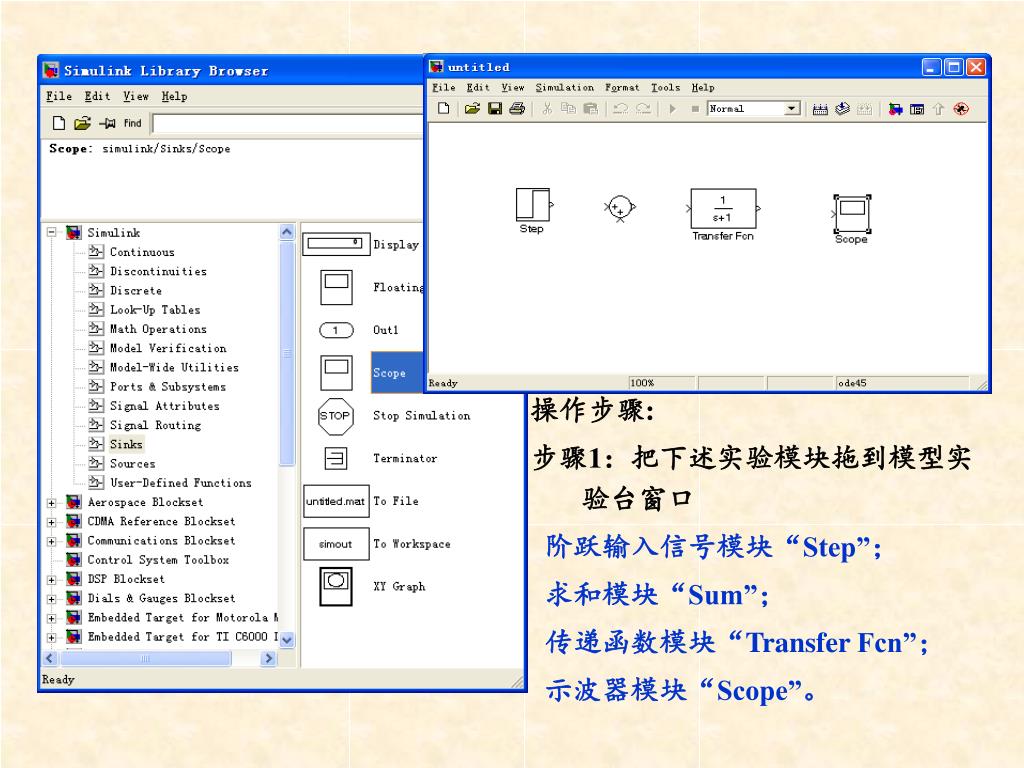Select User-Defined Functions in the tree

point(180,483)
